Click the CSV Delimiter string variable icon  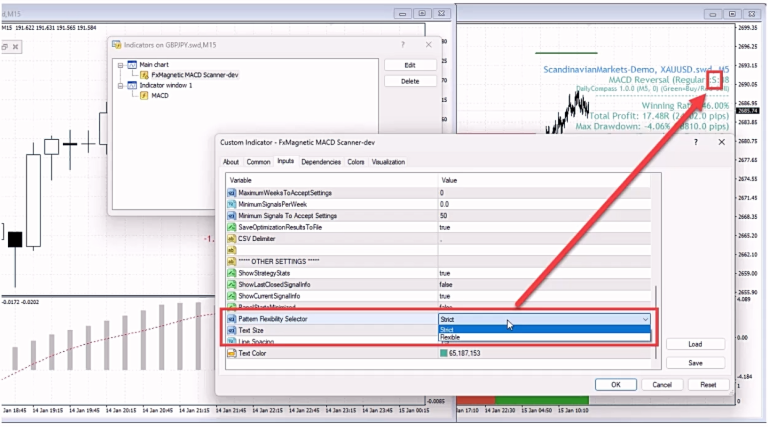[232, 239]
